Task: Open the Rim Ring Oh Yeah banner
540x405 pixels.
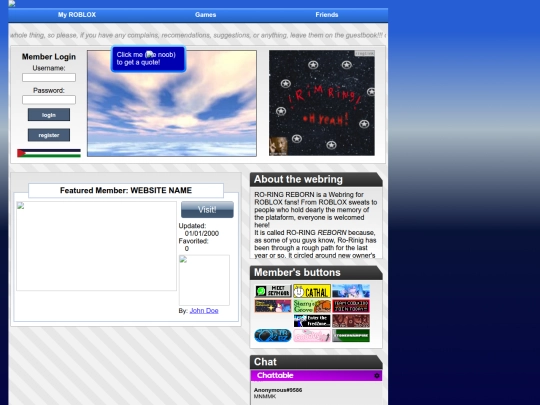Action: pos(322,103)
